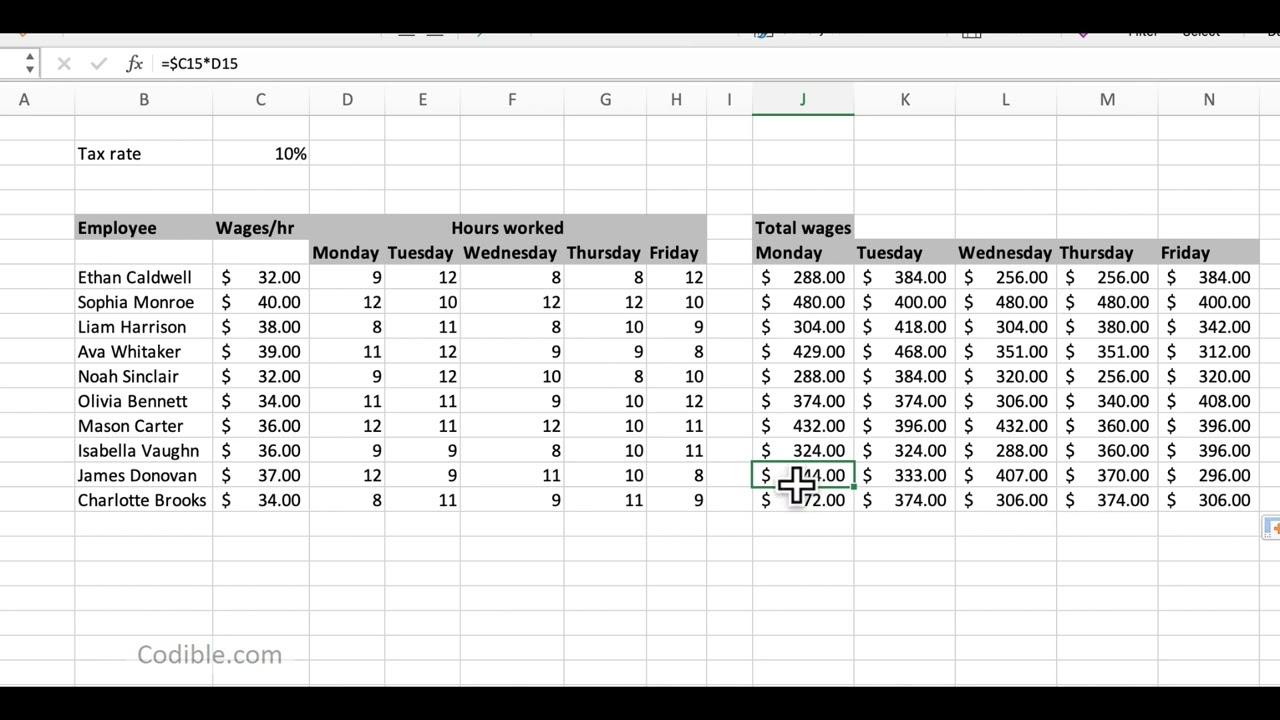1280x720 pixels.
Task: Select highlighted column J header
Action: point(803,100)
